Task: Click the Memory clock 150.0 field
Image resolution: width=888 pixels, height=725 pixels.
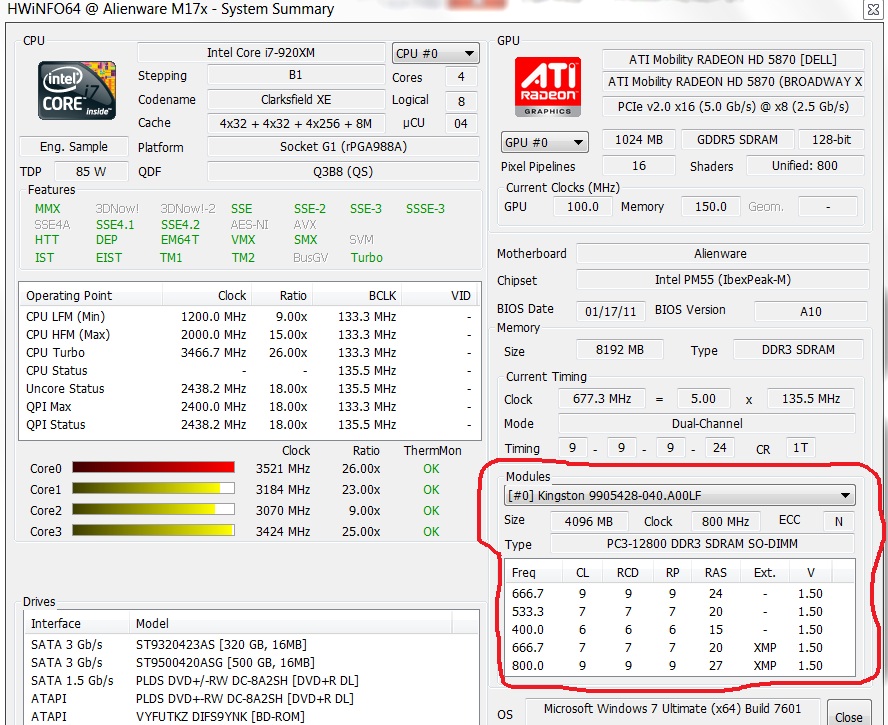Action: (711, 207)
